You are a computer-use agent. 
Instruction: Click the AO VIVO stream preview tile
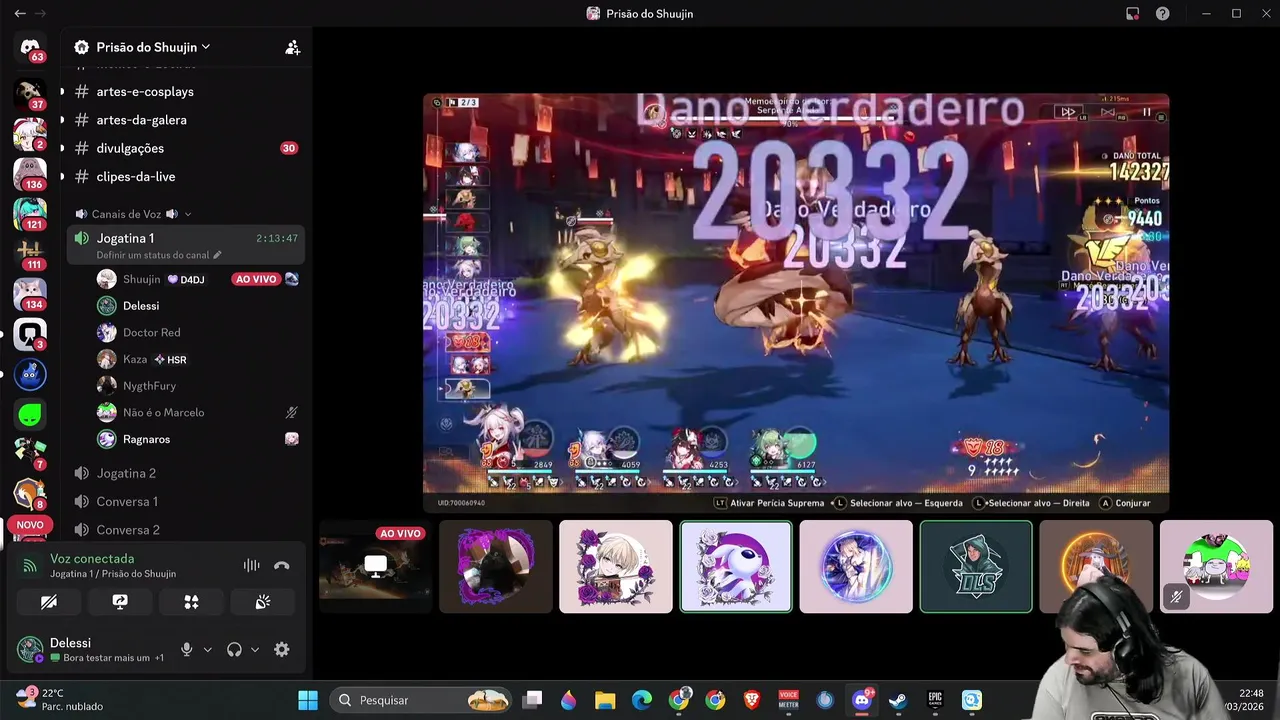pyautogui.click(x=375, y=566)
